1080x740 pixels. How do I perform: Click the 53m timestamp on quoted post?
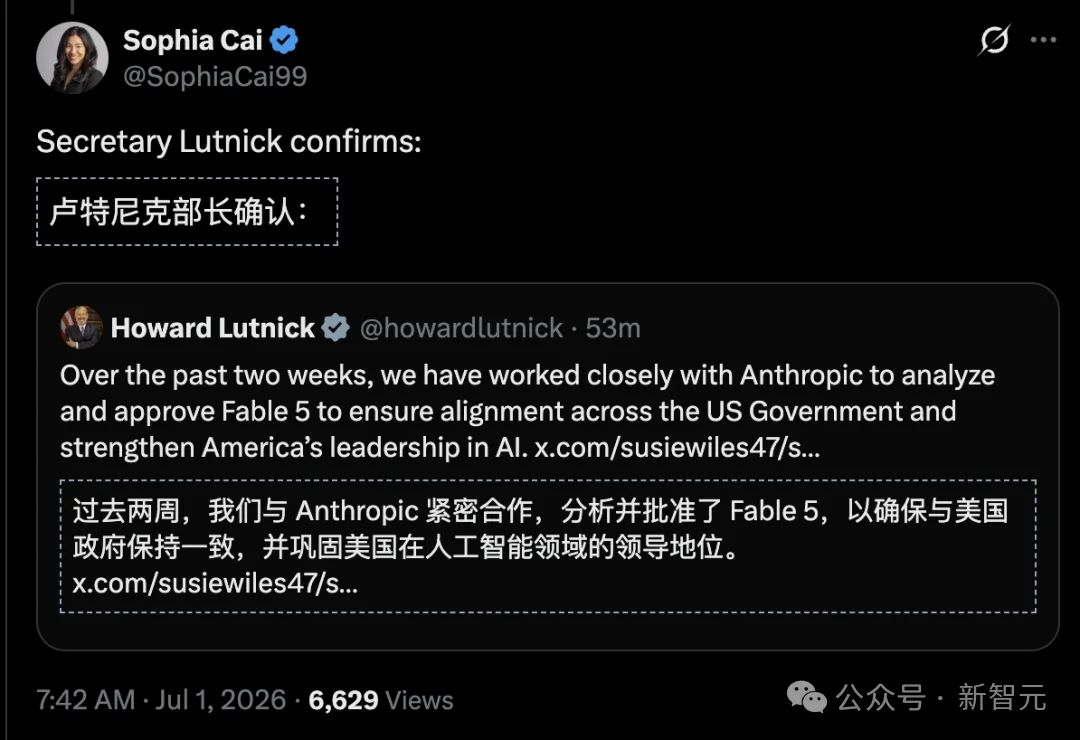click(613, 328)
